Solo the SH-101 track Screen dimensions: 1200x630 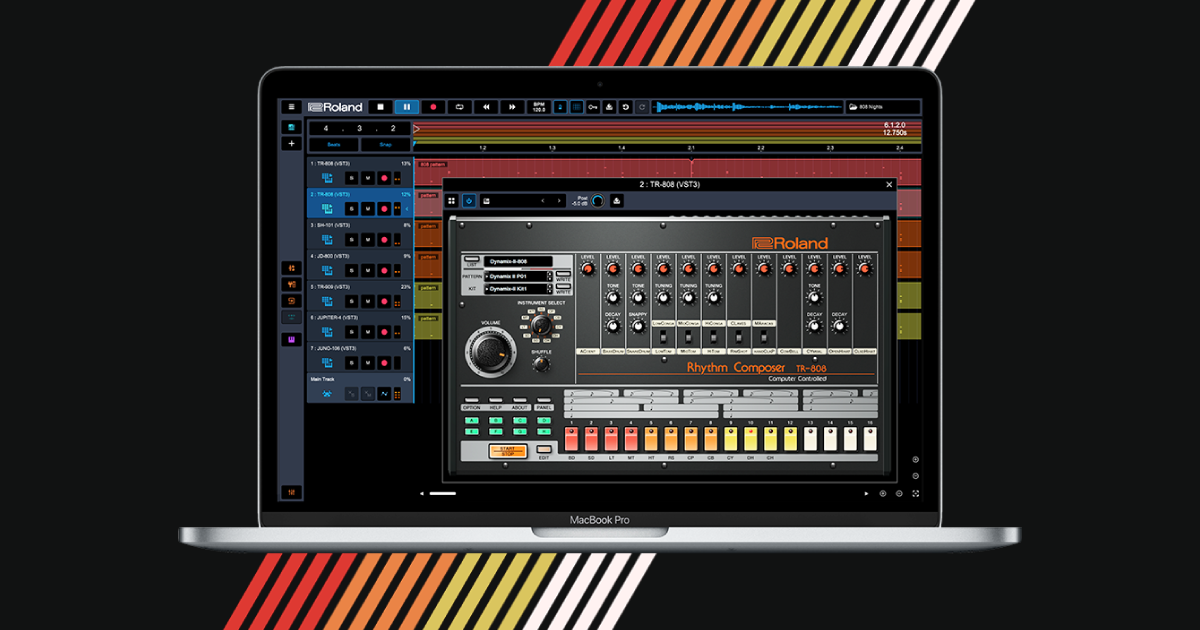pos(351,240)
